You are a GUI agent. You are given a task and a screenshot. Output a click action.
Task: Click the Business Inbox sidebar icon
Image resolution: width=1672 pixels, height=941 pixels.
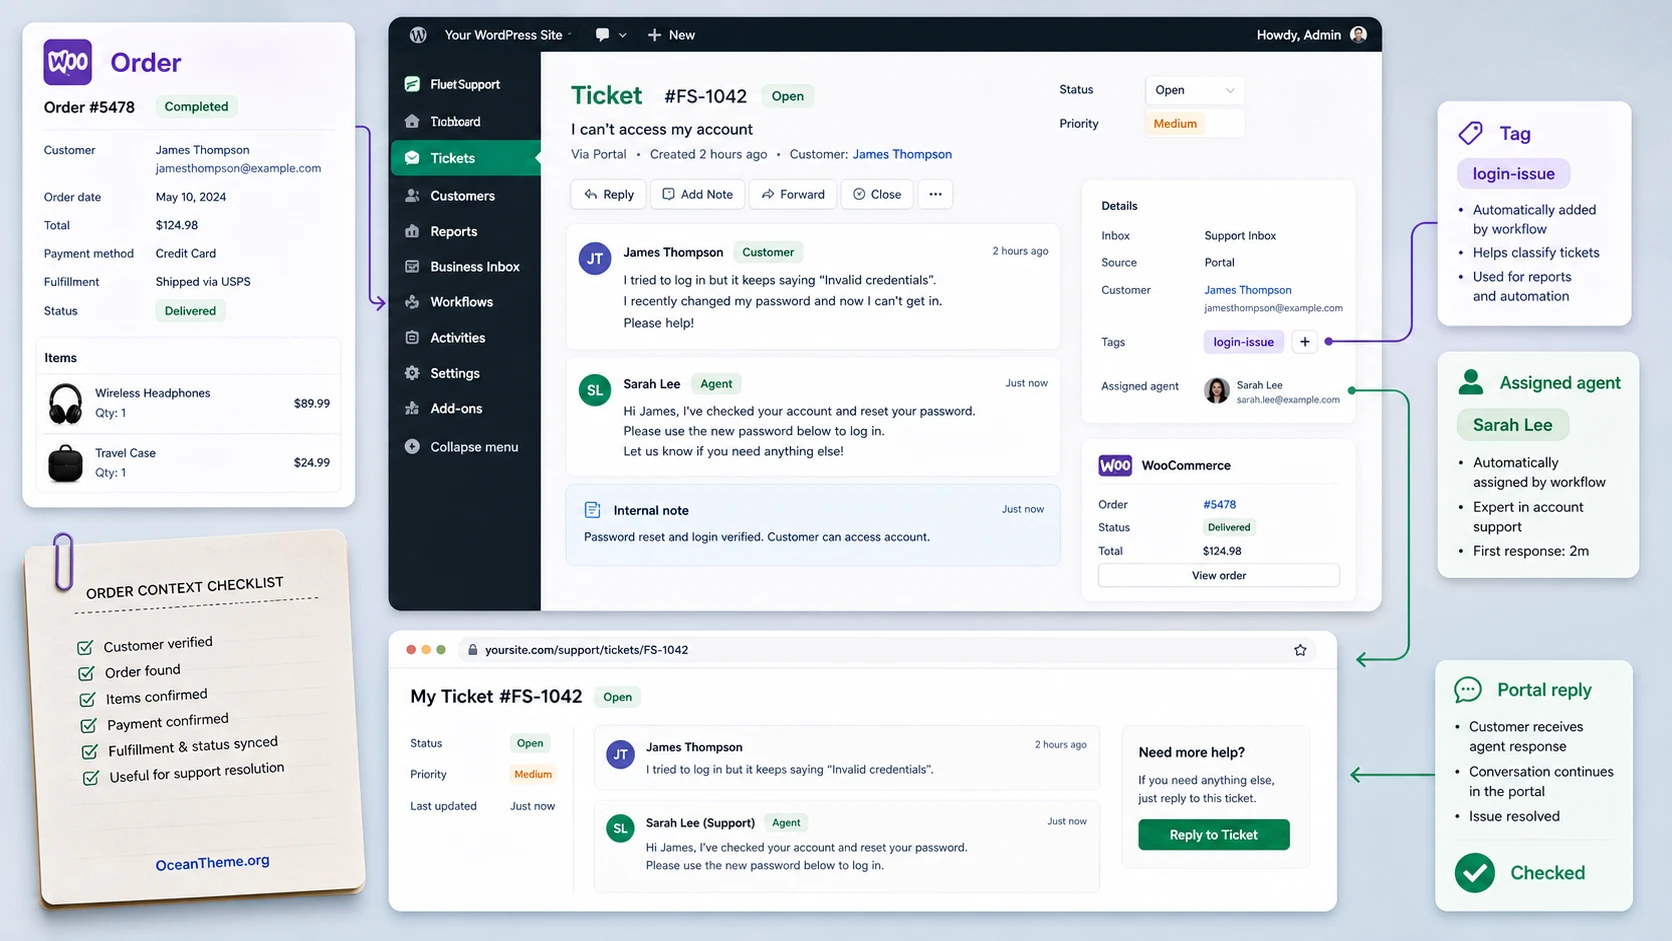412,267
